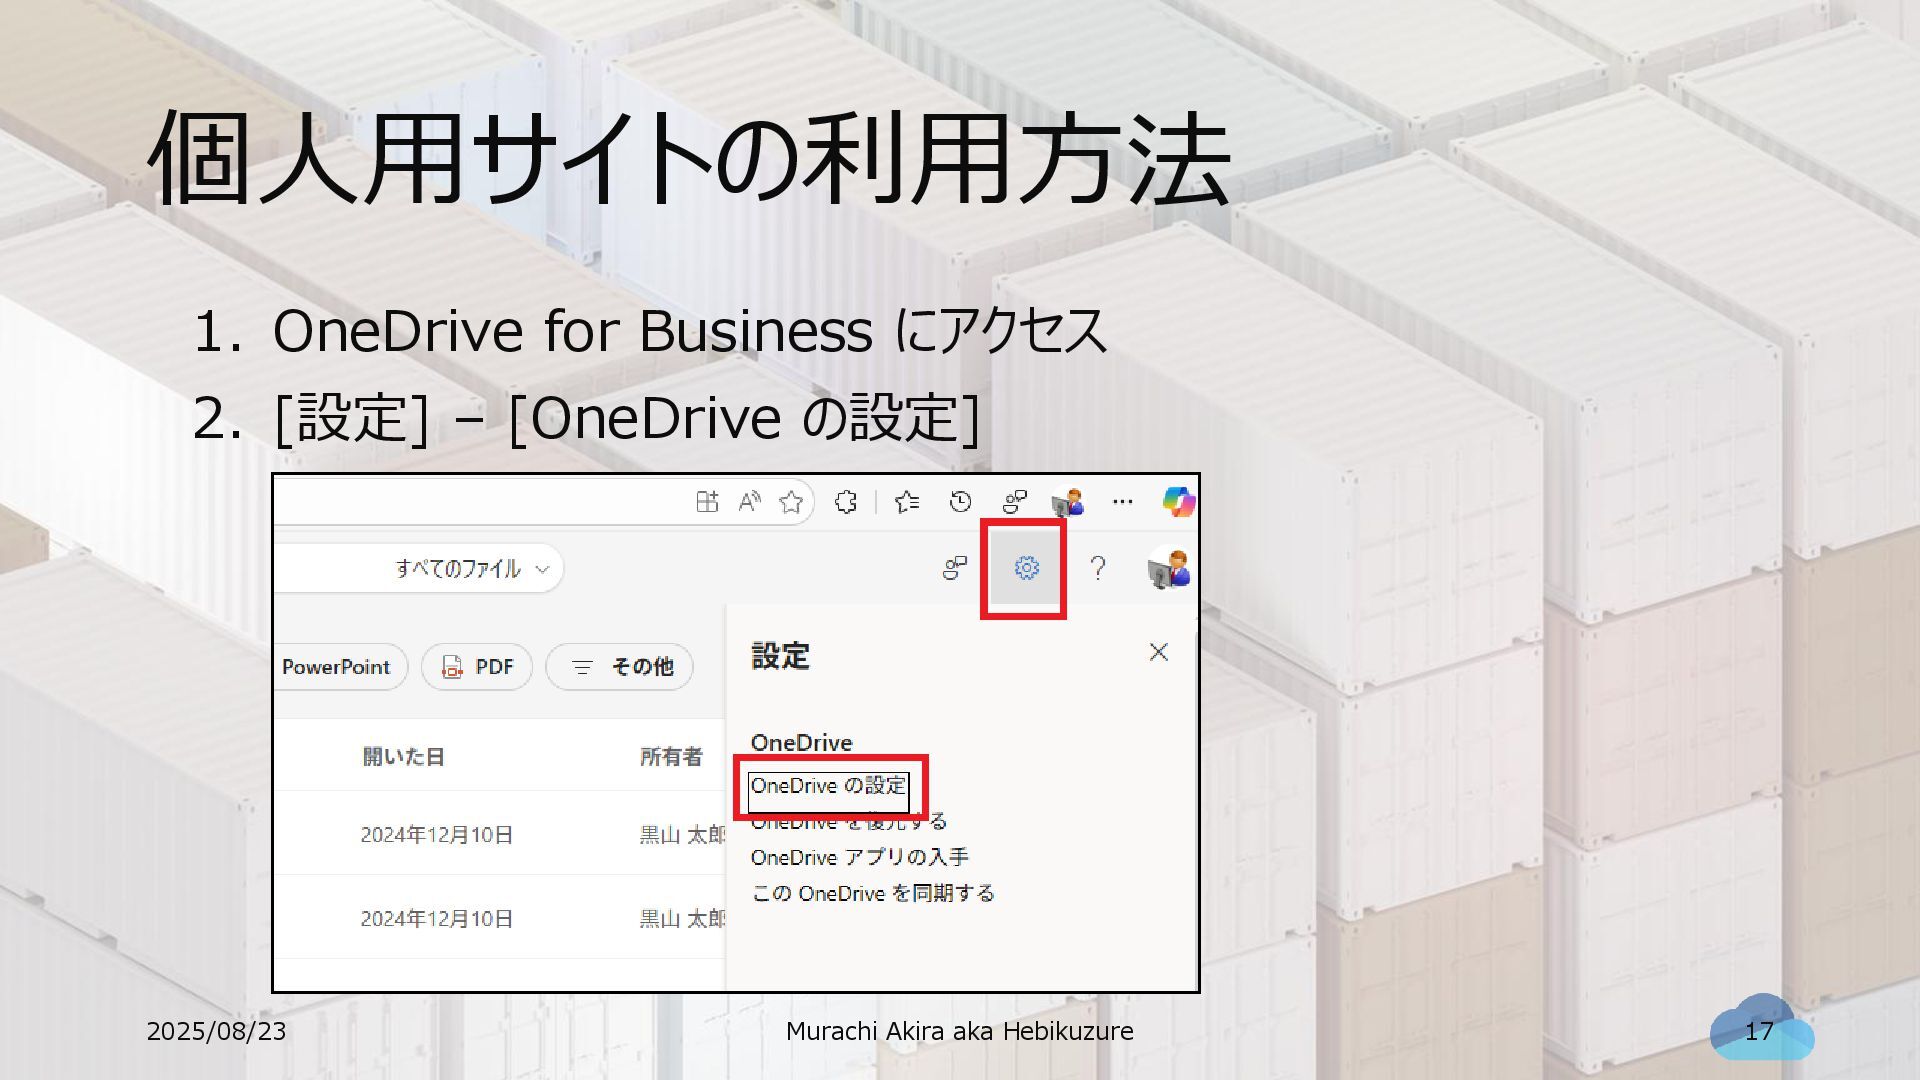
Task: Sort by 所有者 column header
Action: tap(671, 756)
